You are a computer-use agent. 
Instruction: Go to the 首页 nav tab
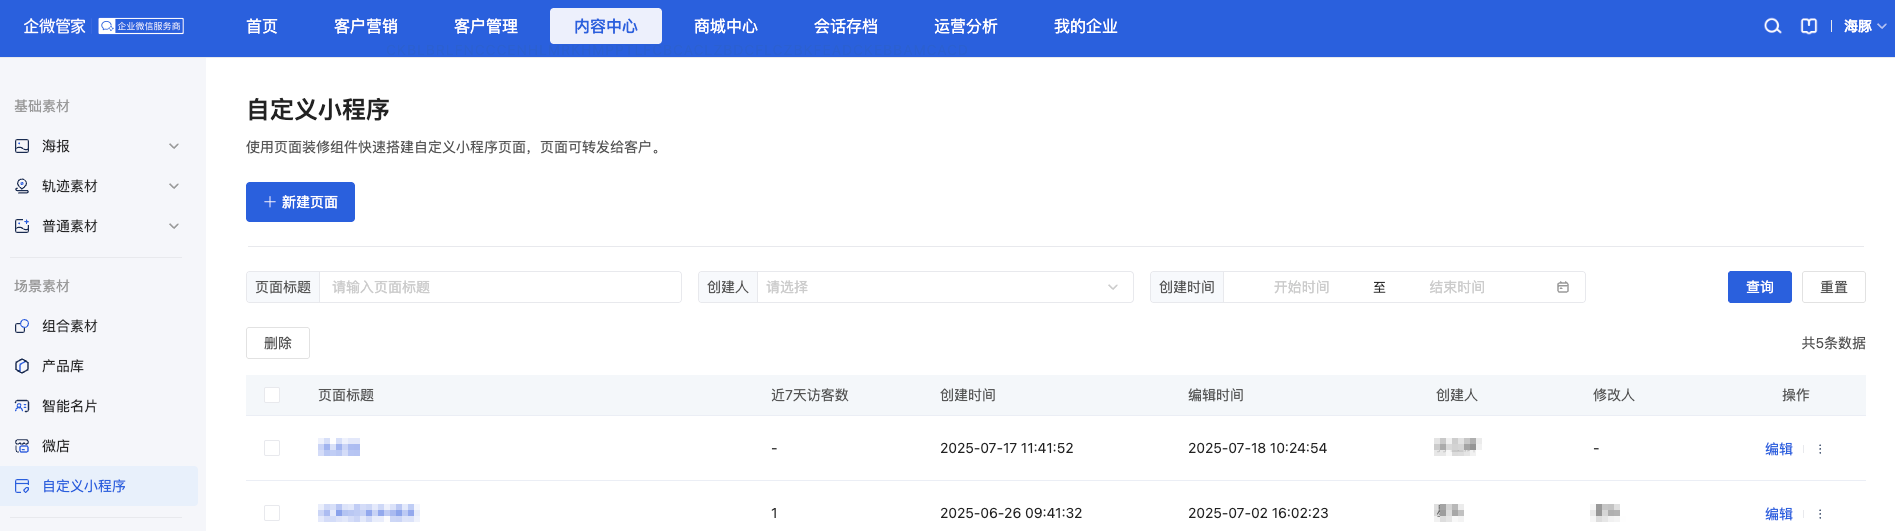262,26
